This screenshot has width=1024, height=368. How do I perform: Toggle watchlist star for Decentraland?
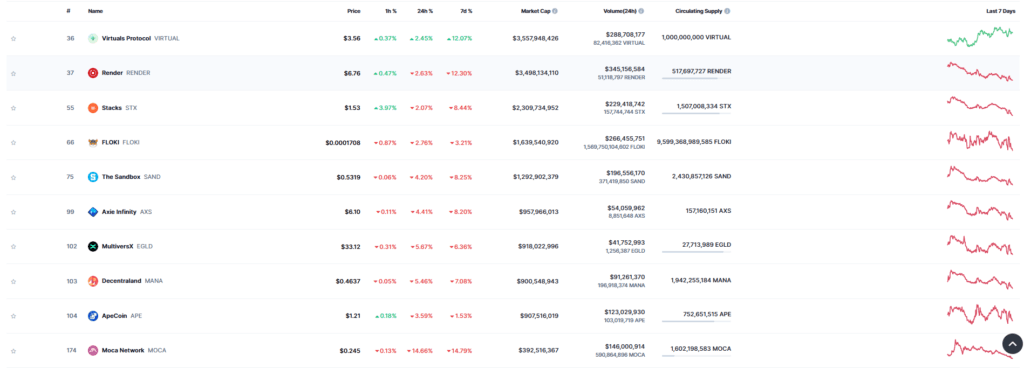[x=13, y=281]
